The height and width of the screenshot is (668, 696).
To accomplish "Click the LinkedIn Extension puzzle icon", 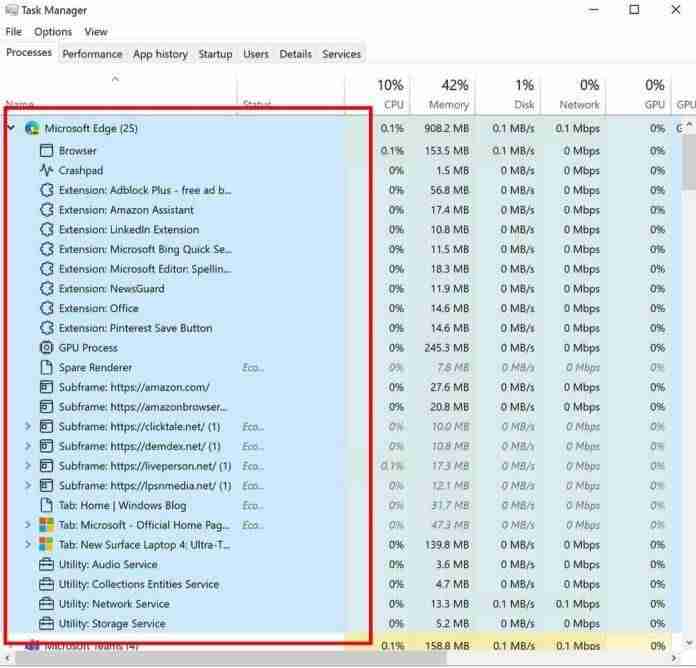I will coord(46,229).
